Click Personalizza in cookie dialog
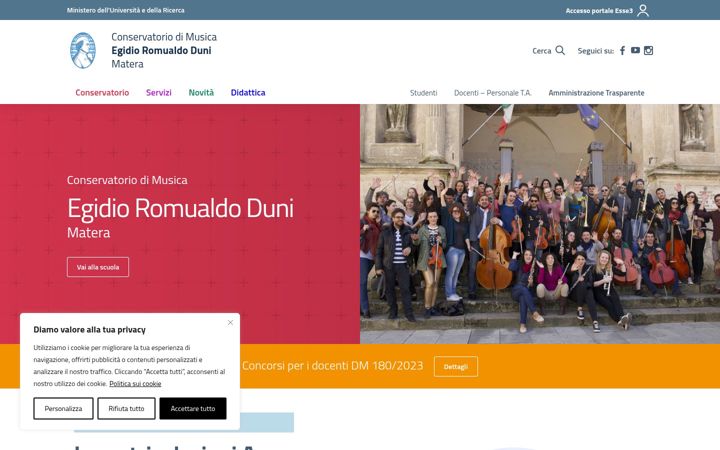The height and width of the screenshot is (450, 720). click(x=63, y=408)
